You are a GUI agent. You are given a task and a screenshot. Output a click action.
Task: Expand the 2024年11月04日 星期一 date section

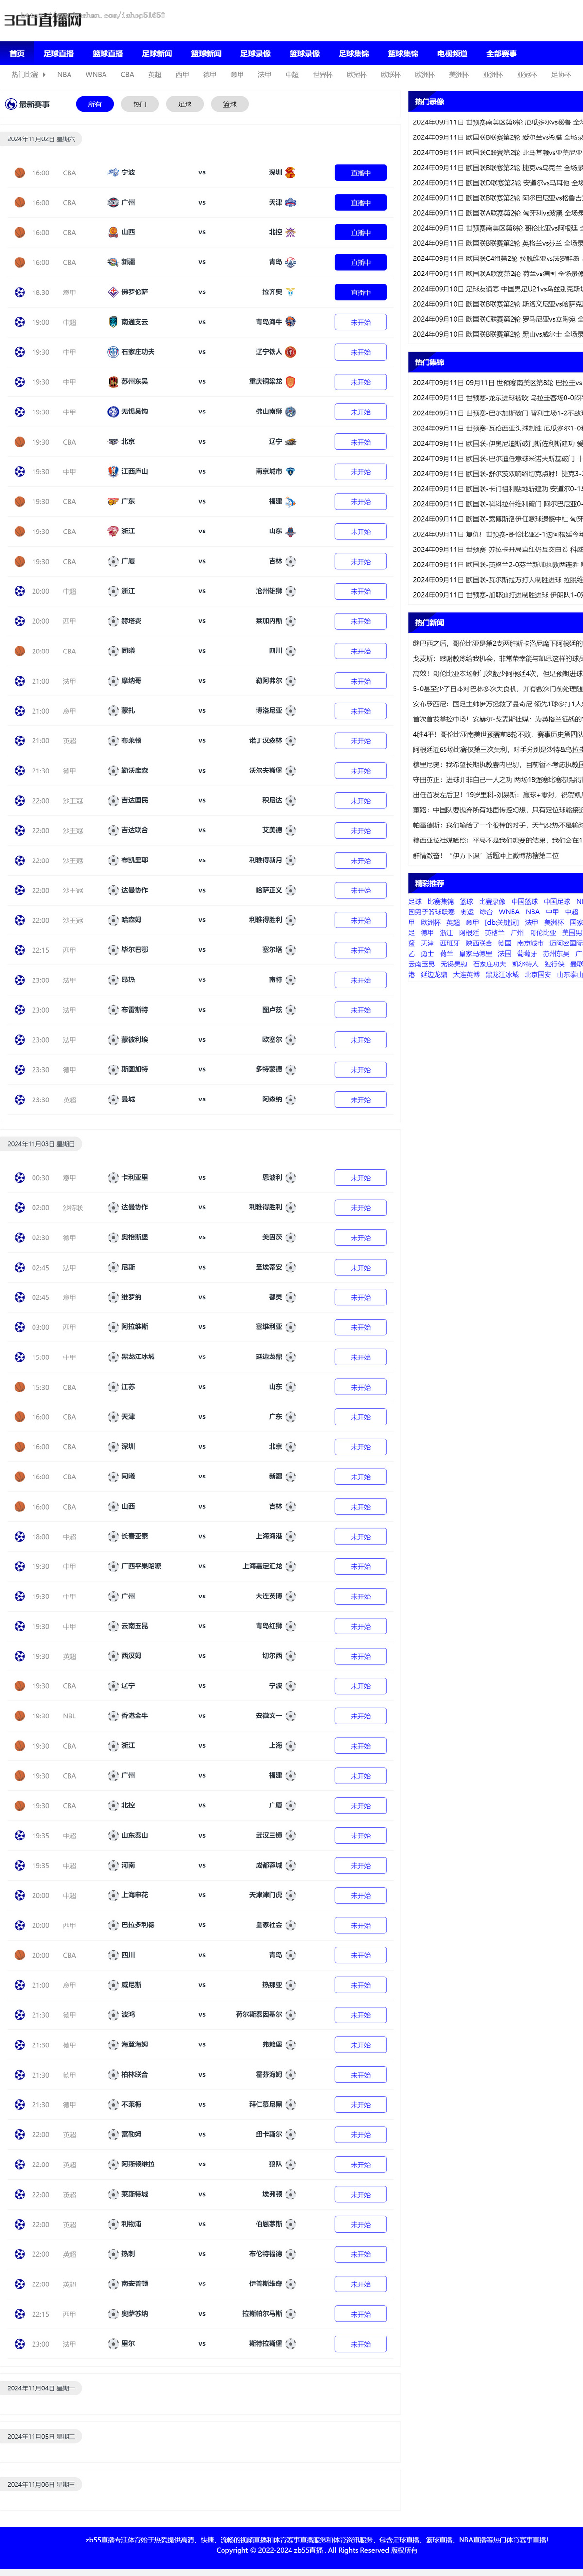tap(41, 2388)
